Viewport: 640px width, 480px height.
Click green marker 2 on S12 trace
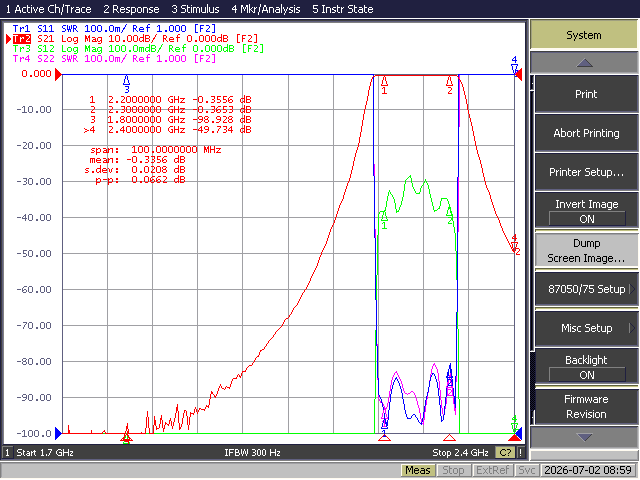point(449,215)
